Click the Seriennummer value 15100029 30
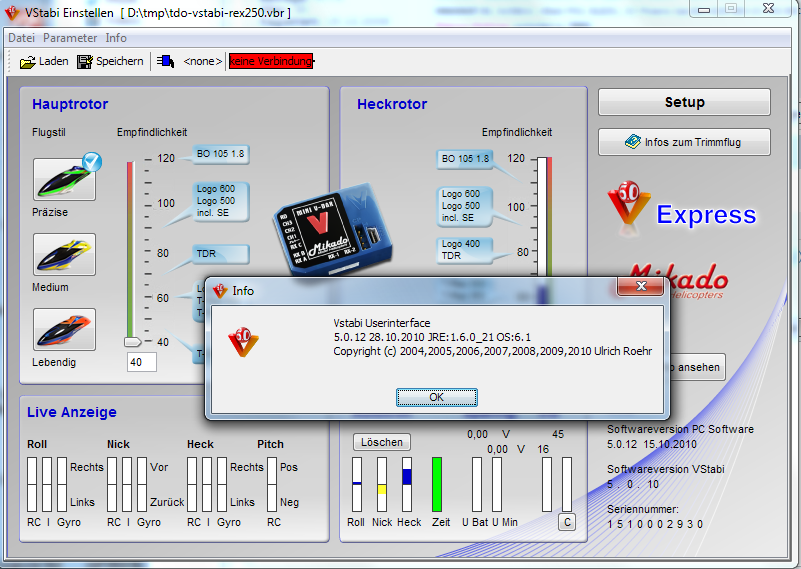Viewport: 801px width, 569px height. click(x=655, y=524)
